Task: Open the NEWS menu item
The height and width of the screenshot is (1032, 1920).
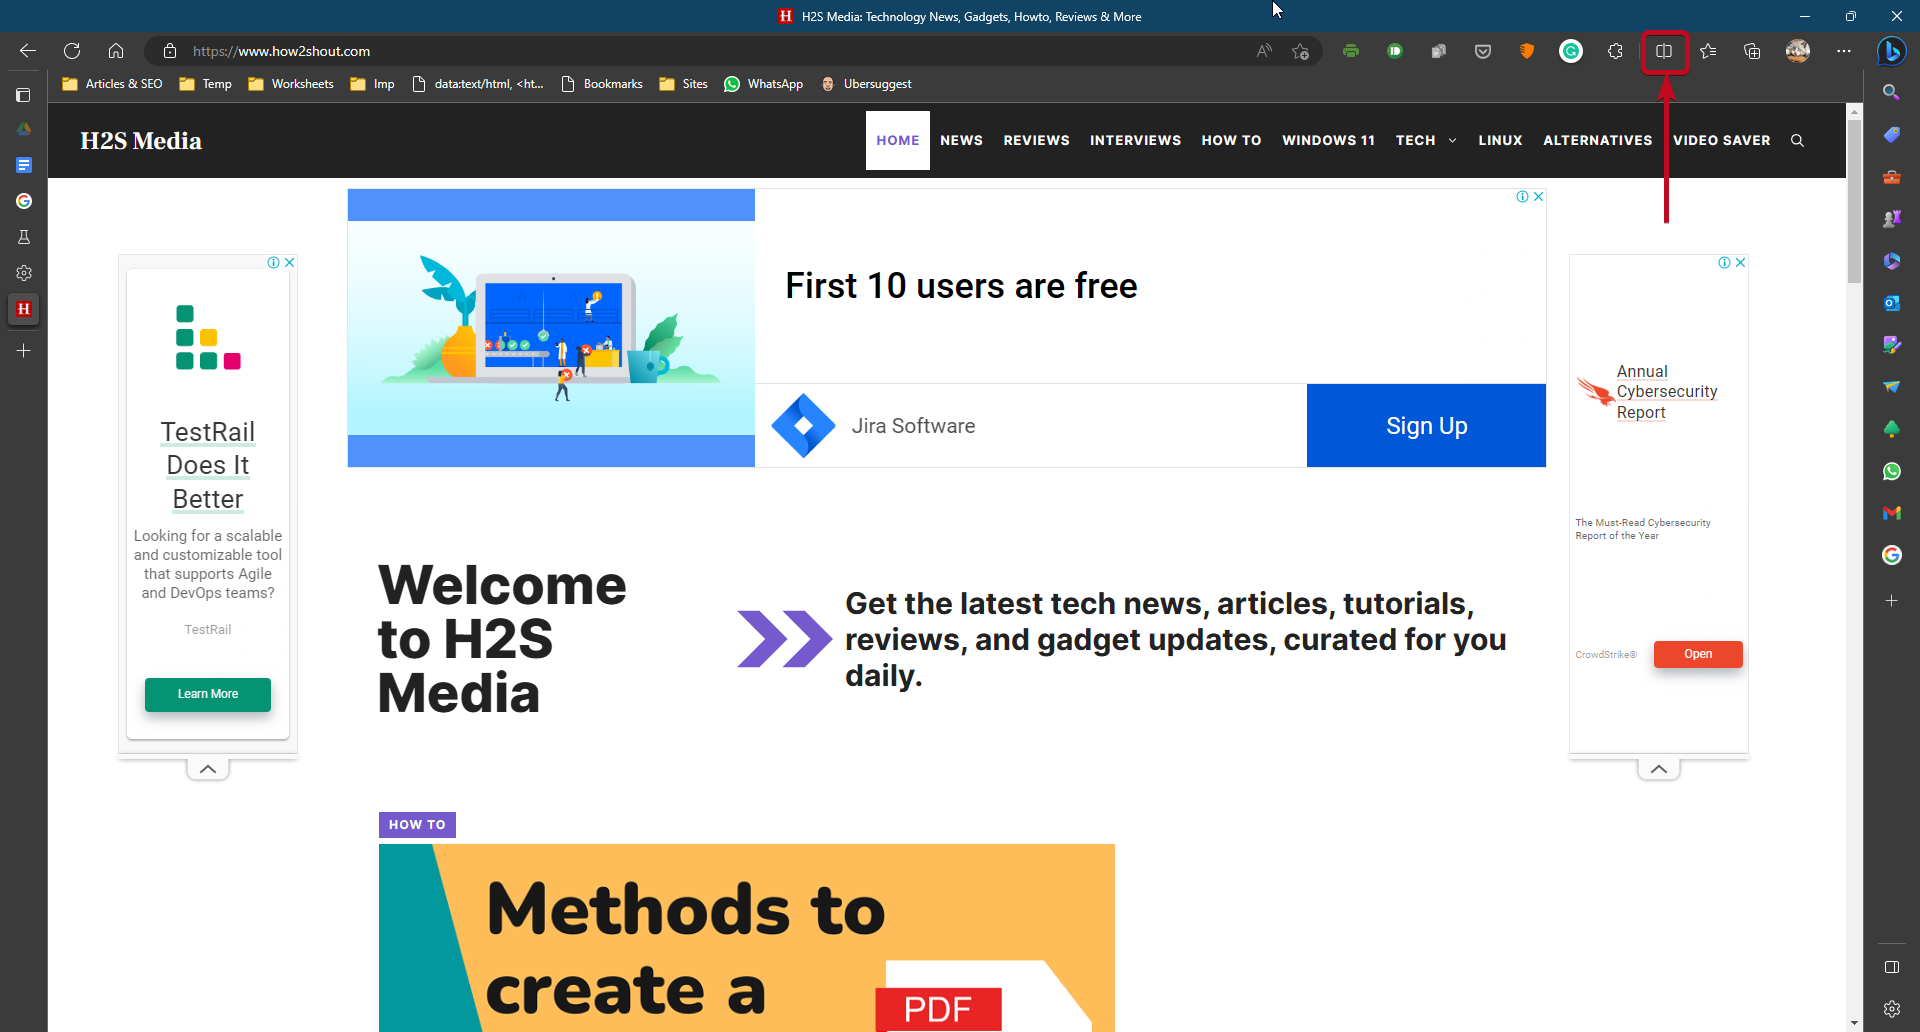Action: [x=961, y=140]
